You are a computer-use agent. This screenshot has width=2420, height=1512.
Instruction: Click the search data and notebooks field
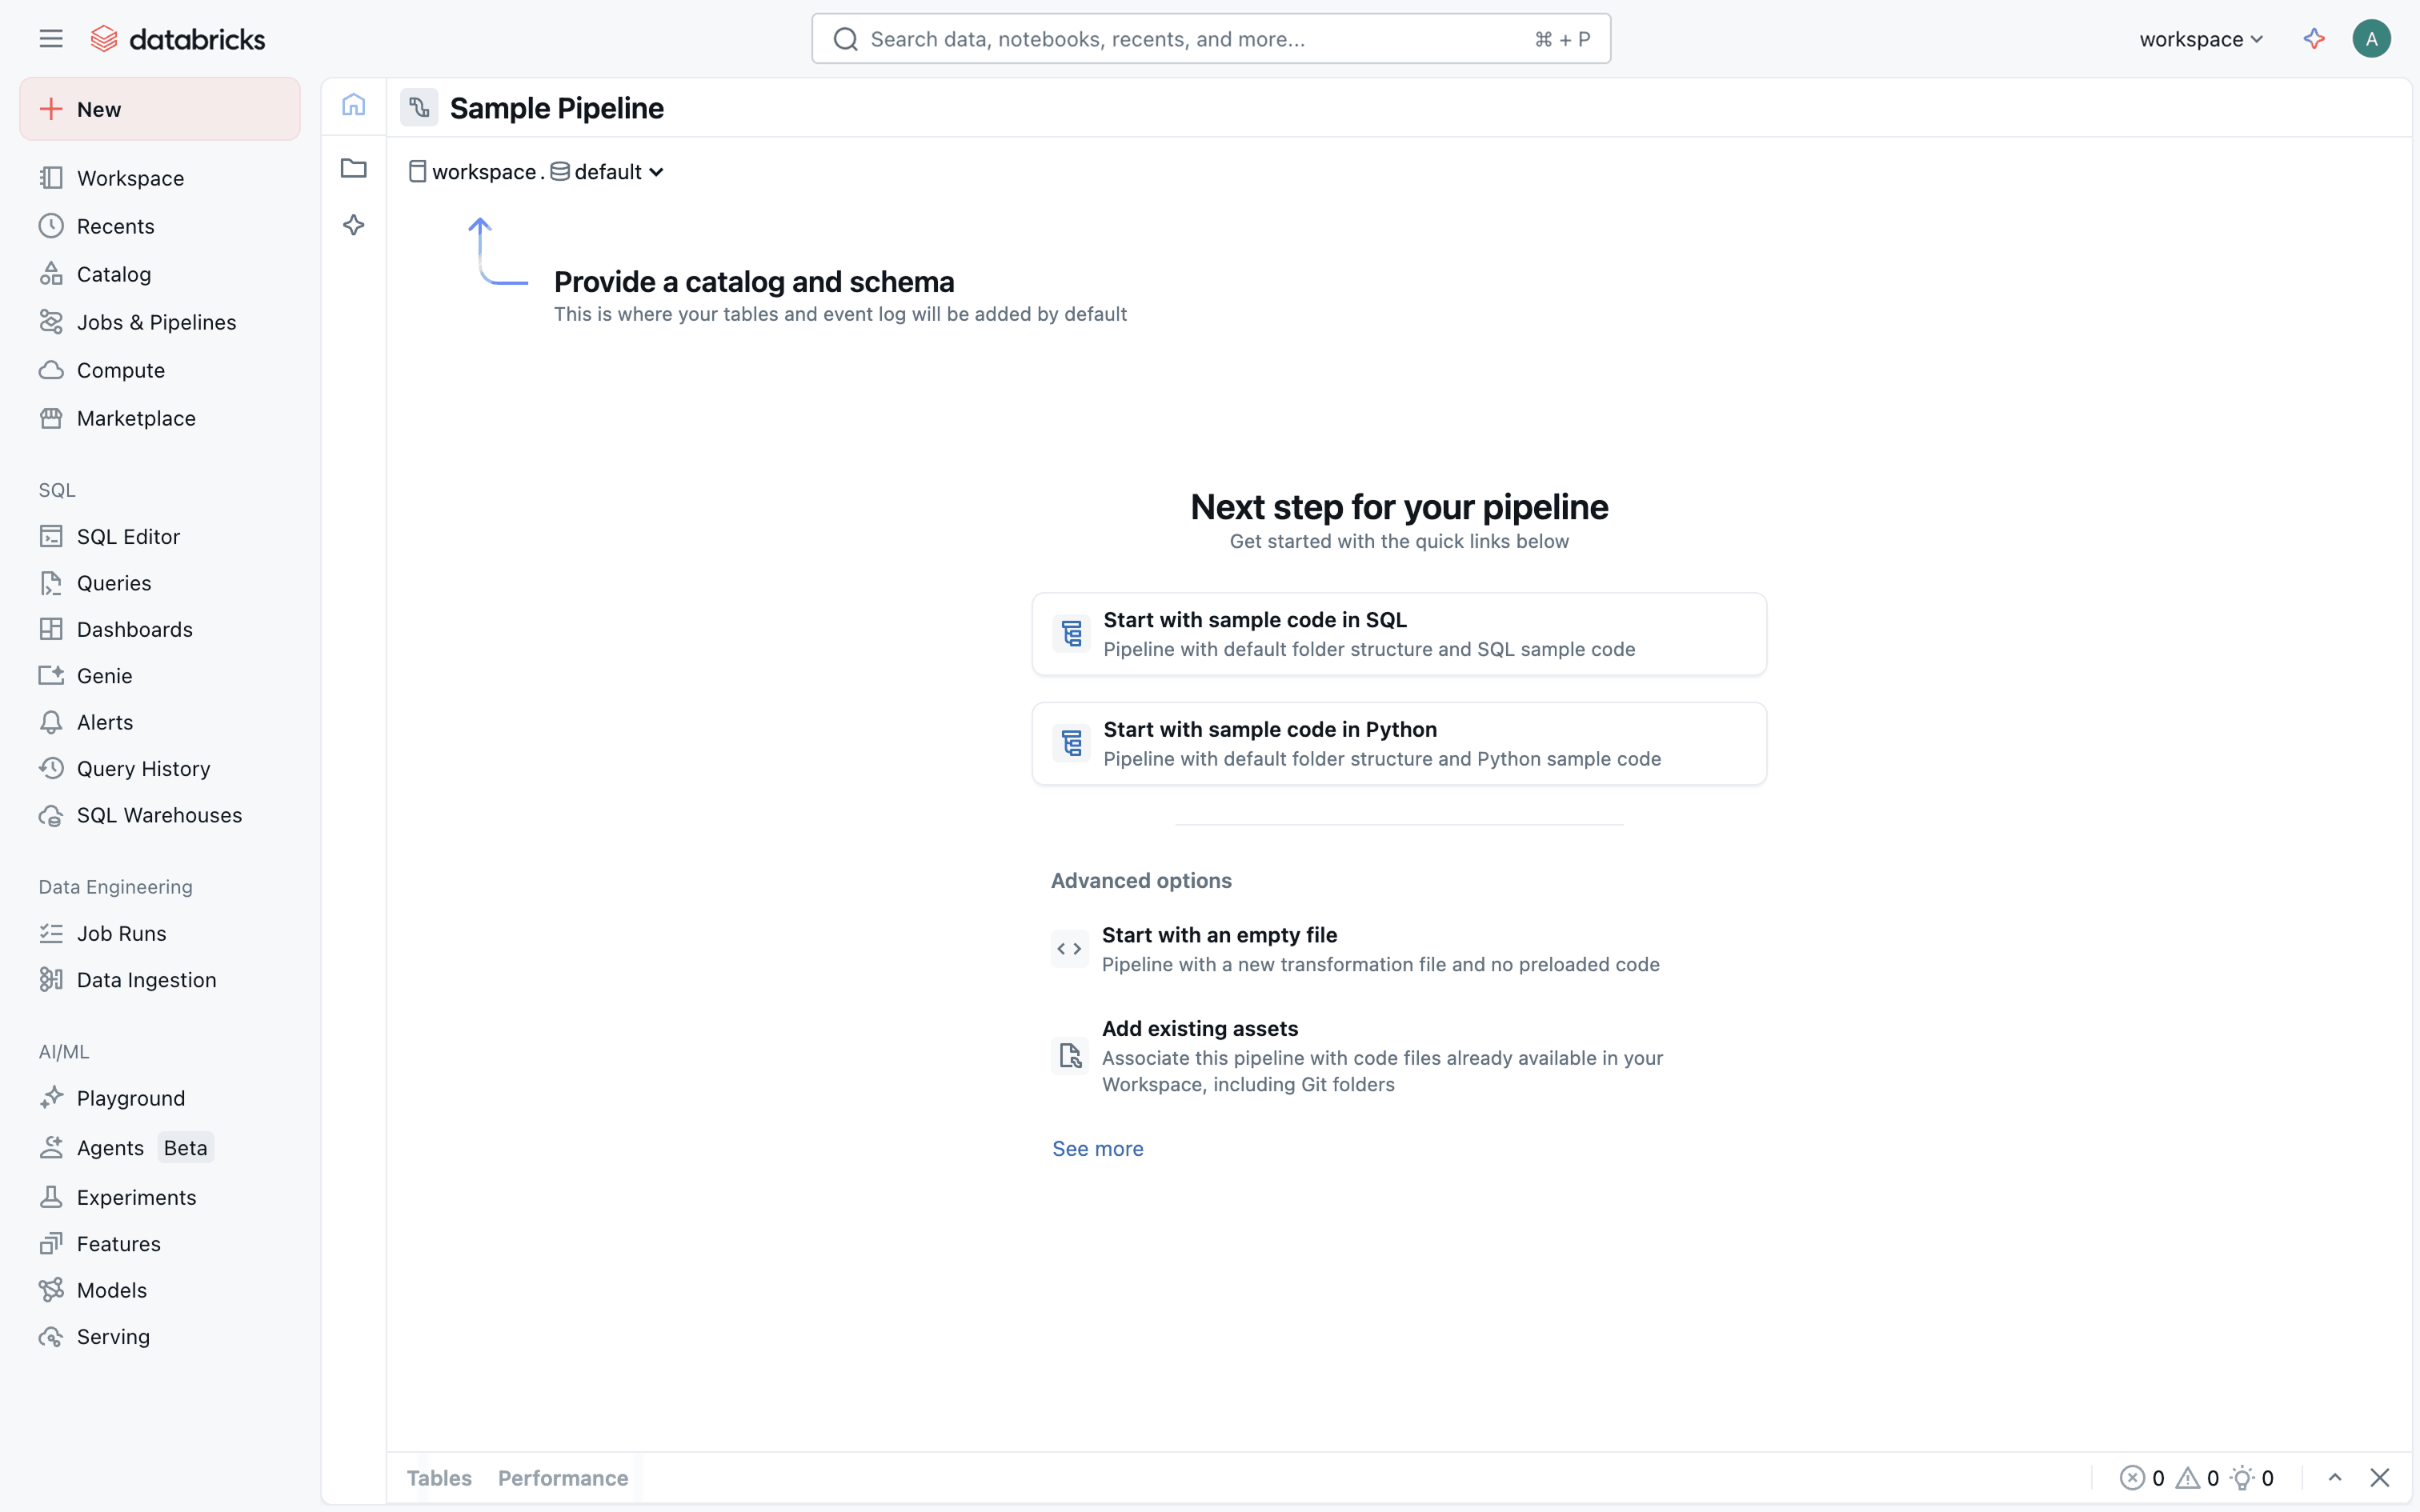(x=1210, y=39)
